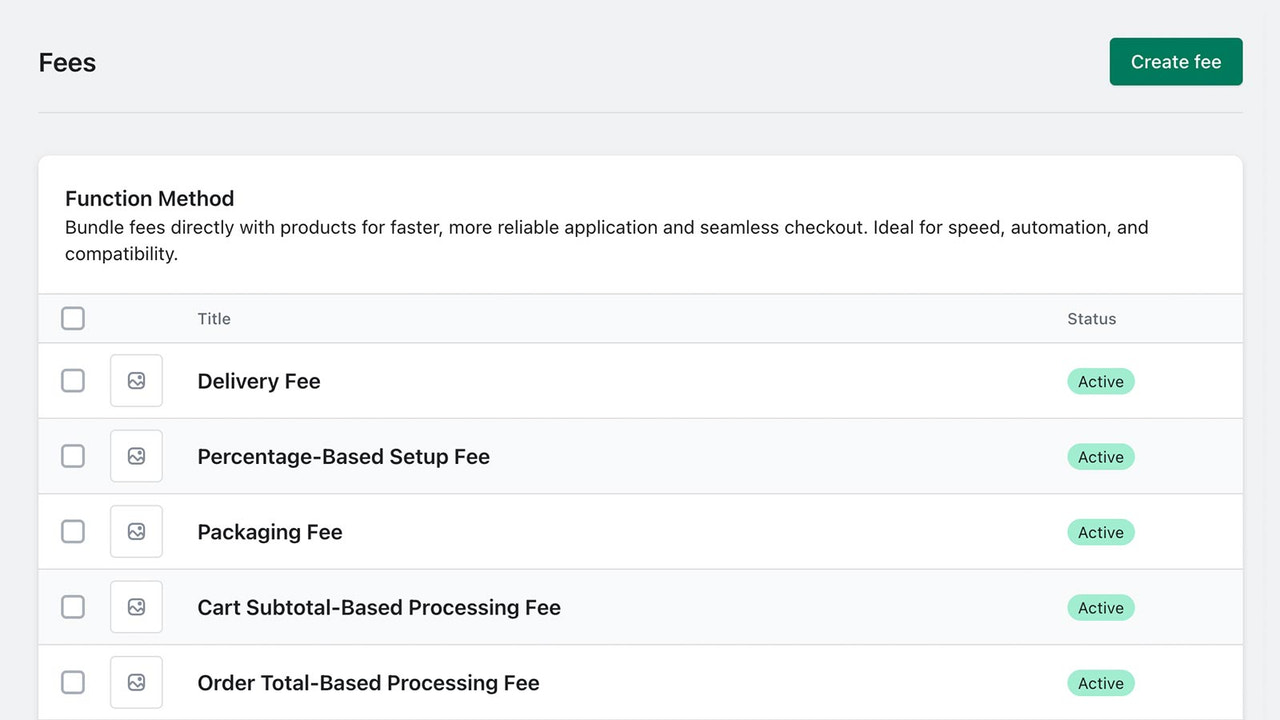Open the Percentage-Based Setup Fee entry
The width and height of the screenshot is (1280, 720).
point(343,456)
